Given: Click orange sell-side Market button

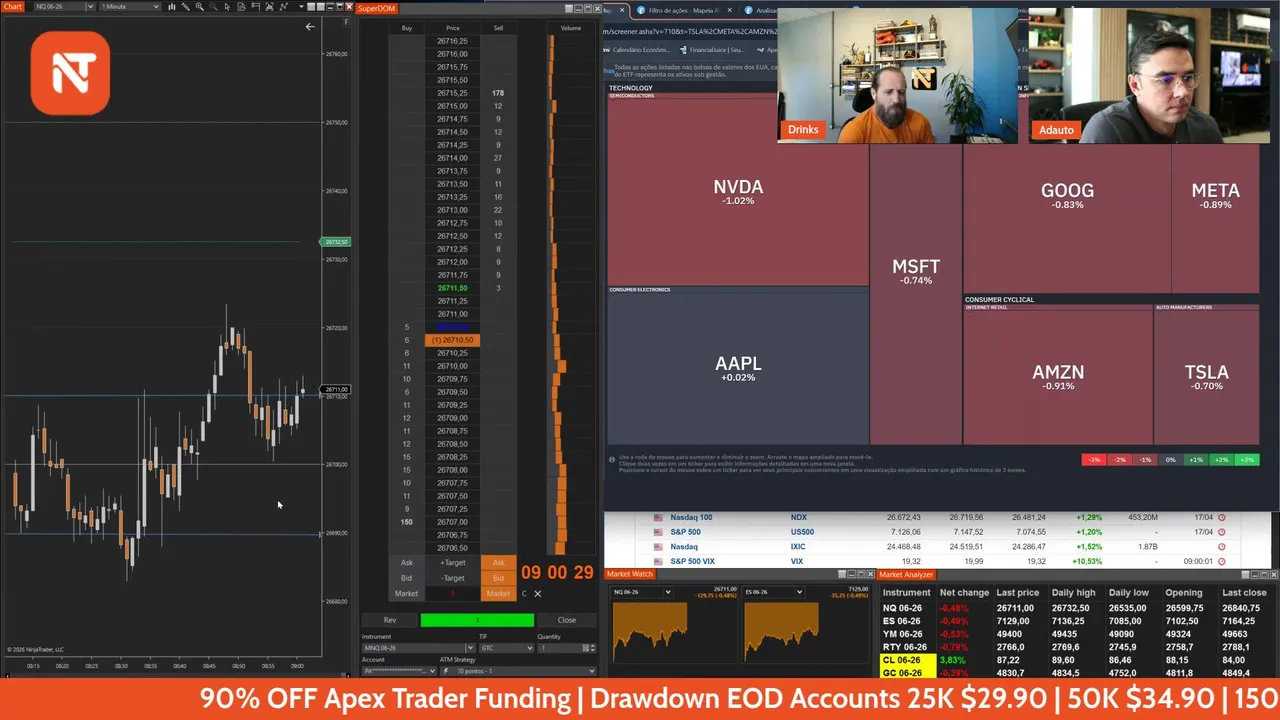Looking at the screenshot, I should click(x=498, y=594).
